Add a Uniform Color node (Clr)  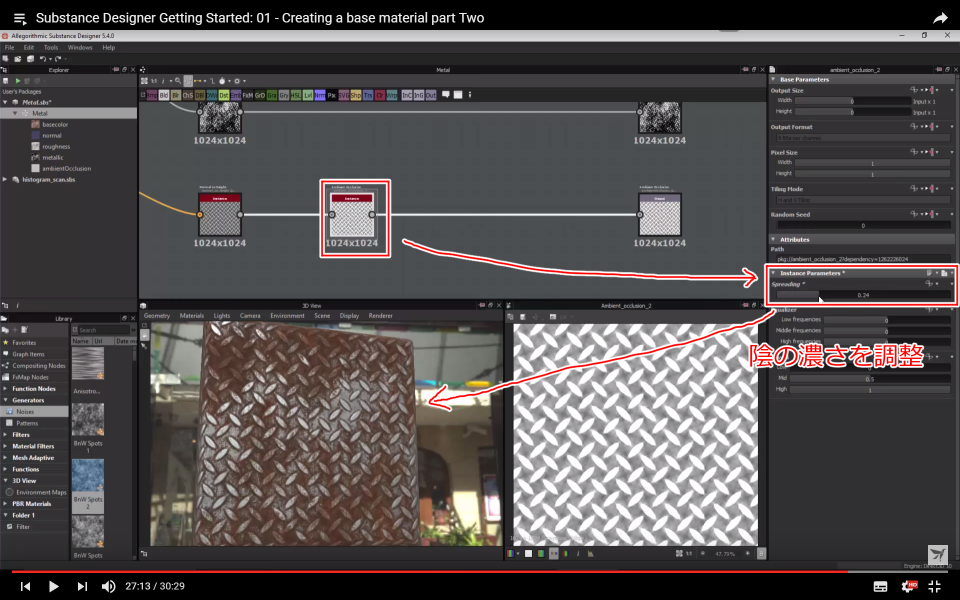pyautogui.click(x=380, y=96)
